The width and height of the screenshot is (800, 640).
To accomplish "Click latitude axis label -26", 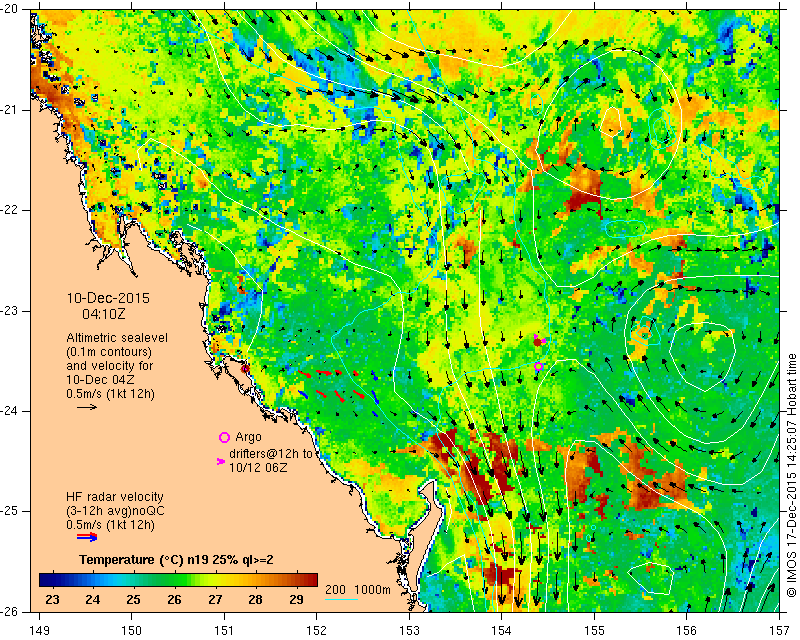I will click(10, 612).
